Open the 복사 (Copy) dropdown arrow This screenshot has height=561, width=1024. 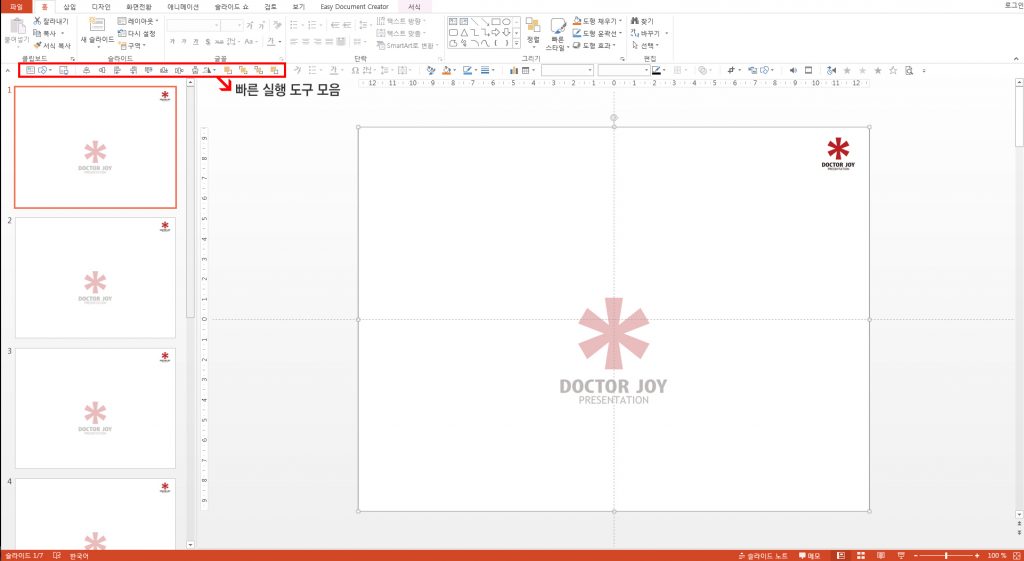tap(63, 33)
